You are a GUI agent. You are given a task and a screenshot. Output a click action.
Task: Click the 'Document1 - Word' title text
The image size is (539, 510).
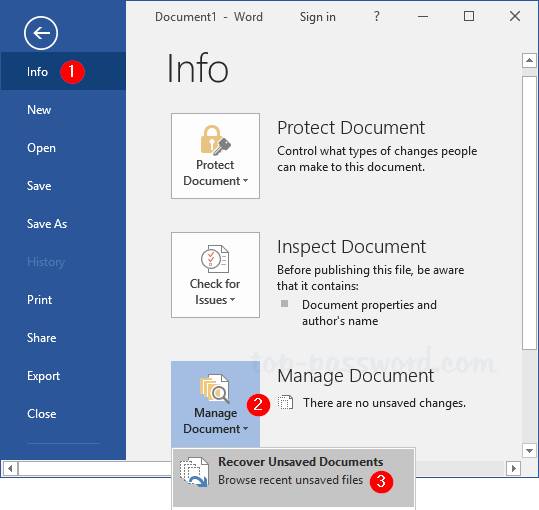(x=209, y=16)
